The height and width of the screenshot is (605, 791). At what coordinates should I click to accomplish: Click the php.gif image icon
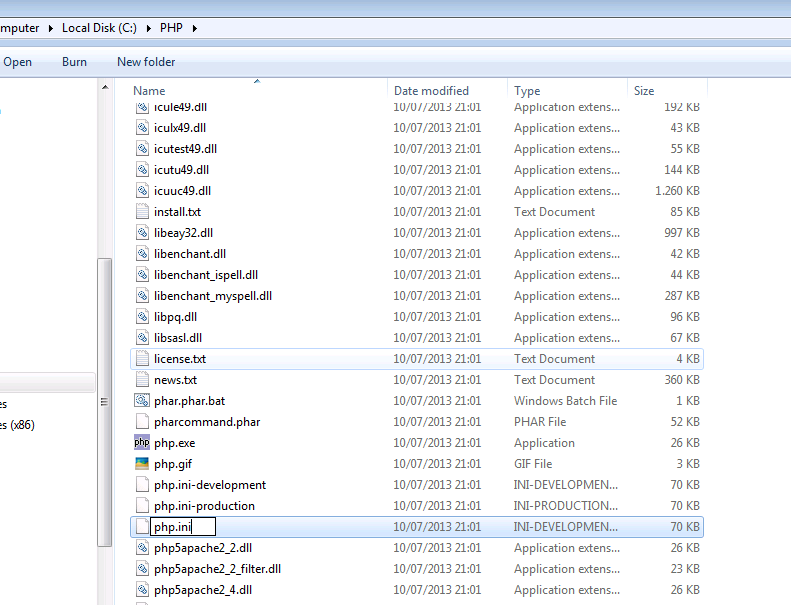(142, 464)
